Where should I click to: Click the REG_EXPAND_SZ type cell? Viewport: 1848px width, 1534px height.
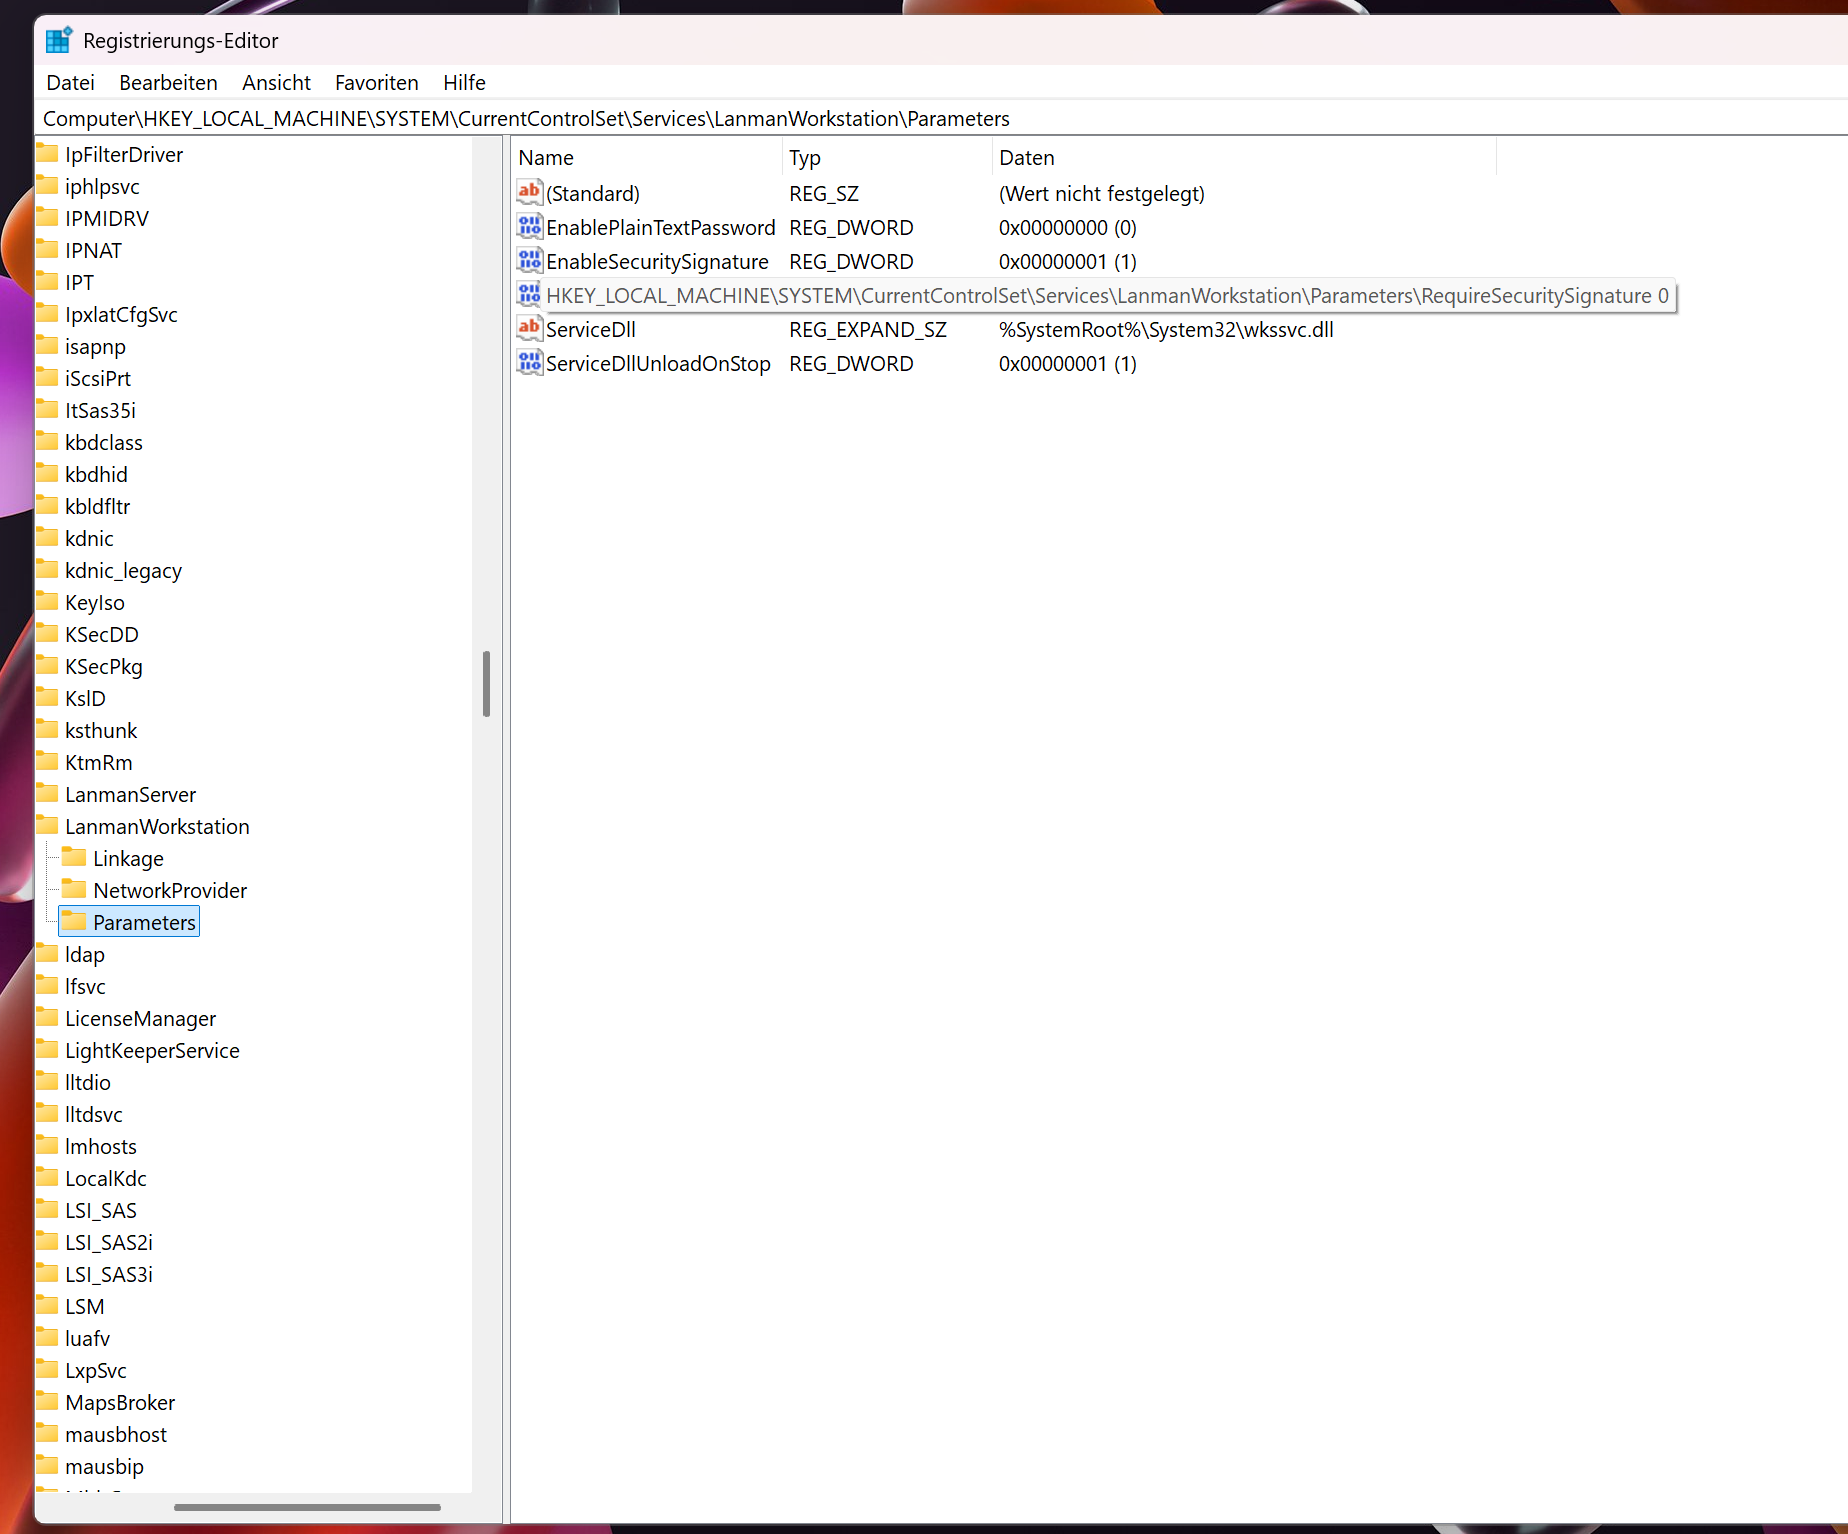[868, 329]
